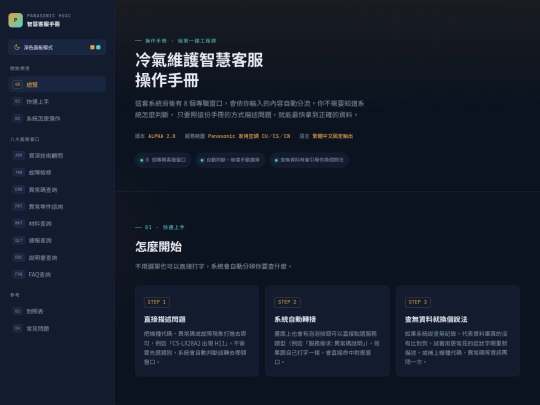Click the 02 badge beside 系統怎麼運作
The width and height of the screenshot is (540, 405).
coord(18,118)
